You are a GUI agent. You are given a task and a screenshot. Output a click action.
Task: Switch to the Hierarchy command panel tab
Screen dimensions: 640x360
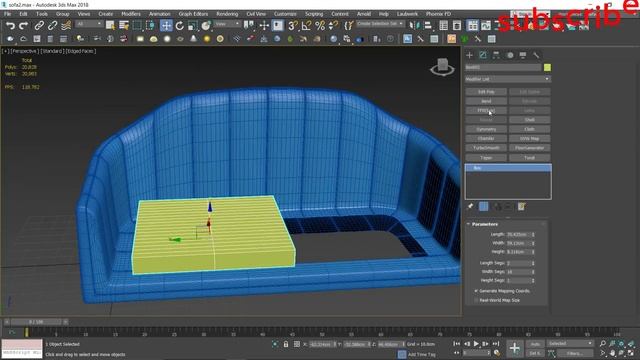tap(496, 55)
